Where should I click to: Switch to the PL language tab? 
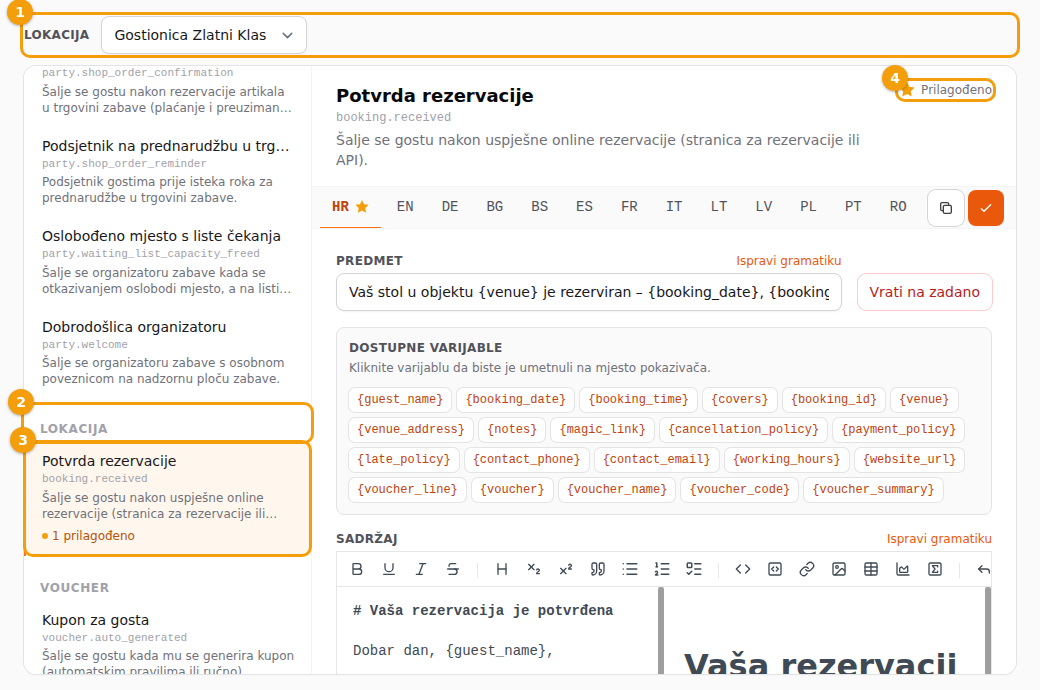(x=809, y=207)
